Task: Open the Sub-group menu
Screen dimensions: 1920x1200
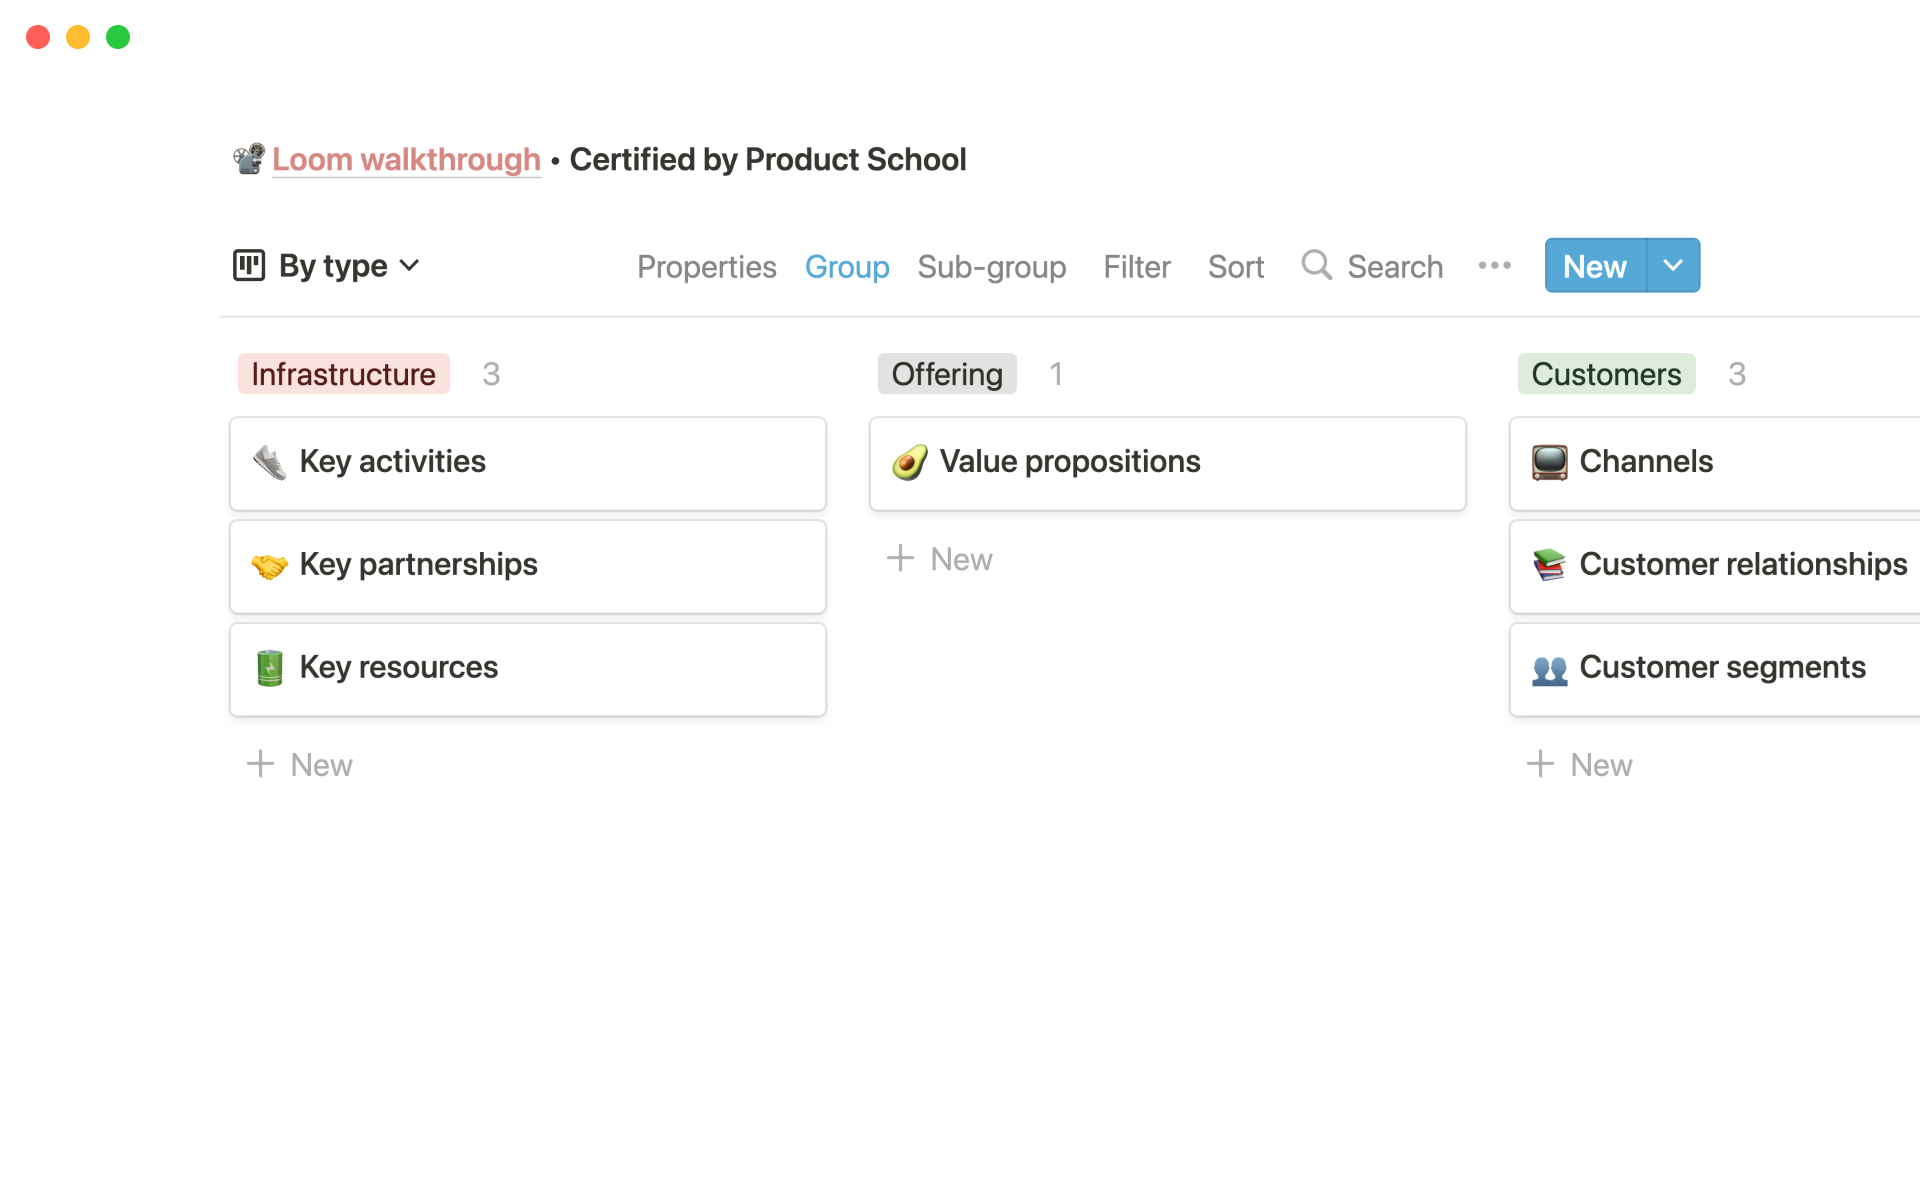Action: pos(991,267)
